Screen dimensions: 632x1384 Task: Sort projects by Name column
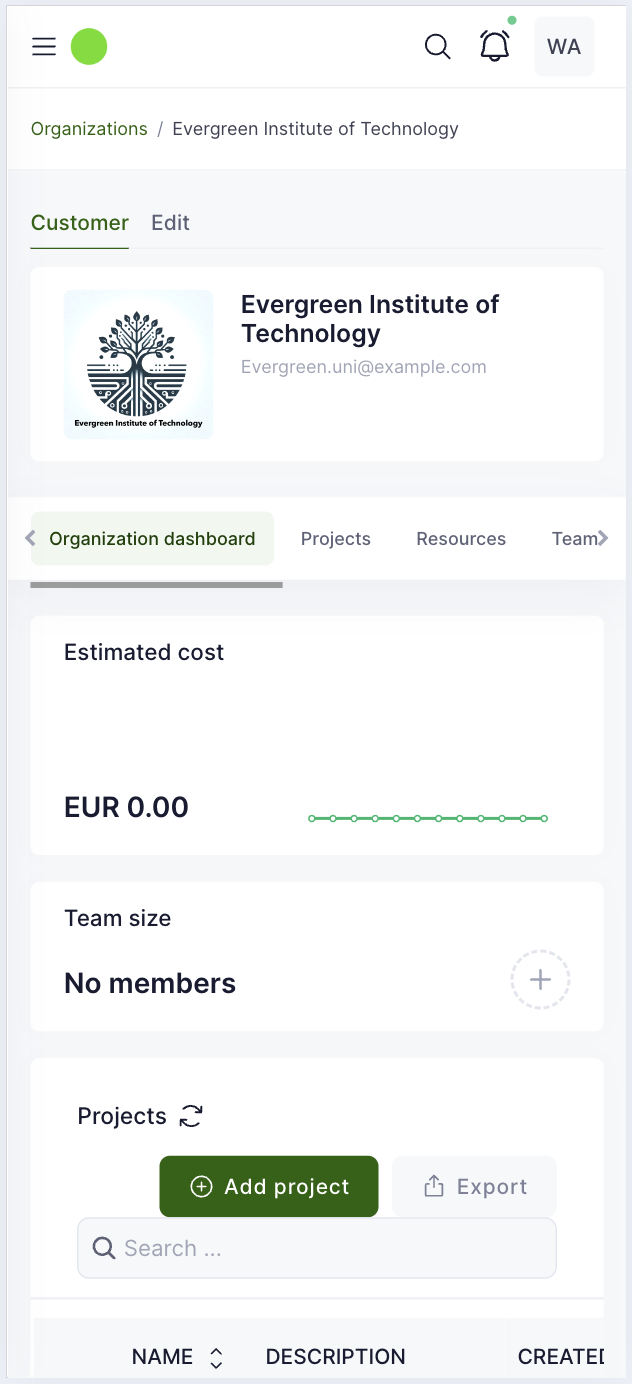(216, 1357)
